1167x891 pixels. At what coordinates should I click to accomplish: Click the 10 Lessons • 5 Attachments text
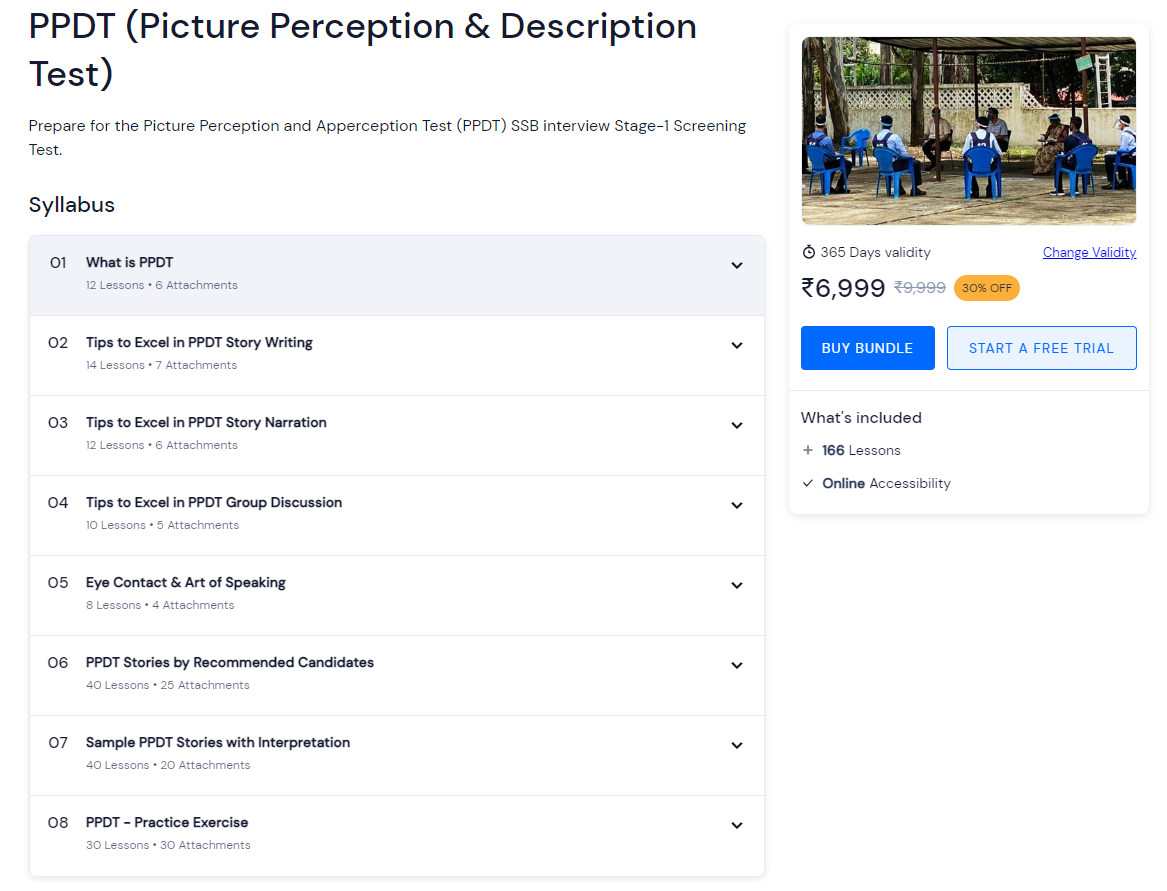point(162,526)
